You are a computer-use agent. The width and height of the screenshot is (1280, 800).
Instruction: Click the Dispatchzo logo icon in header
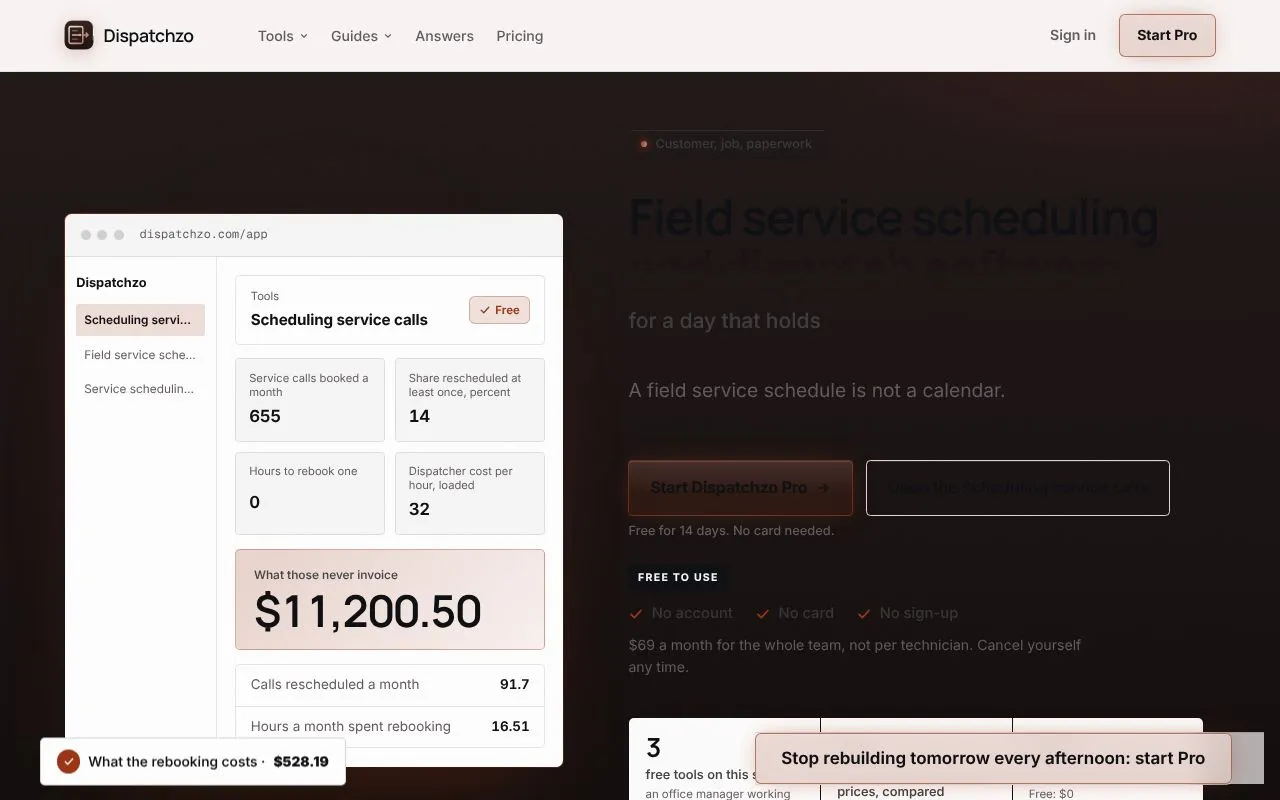click(79, 36)
